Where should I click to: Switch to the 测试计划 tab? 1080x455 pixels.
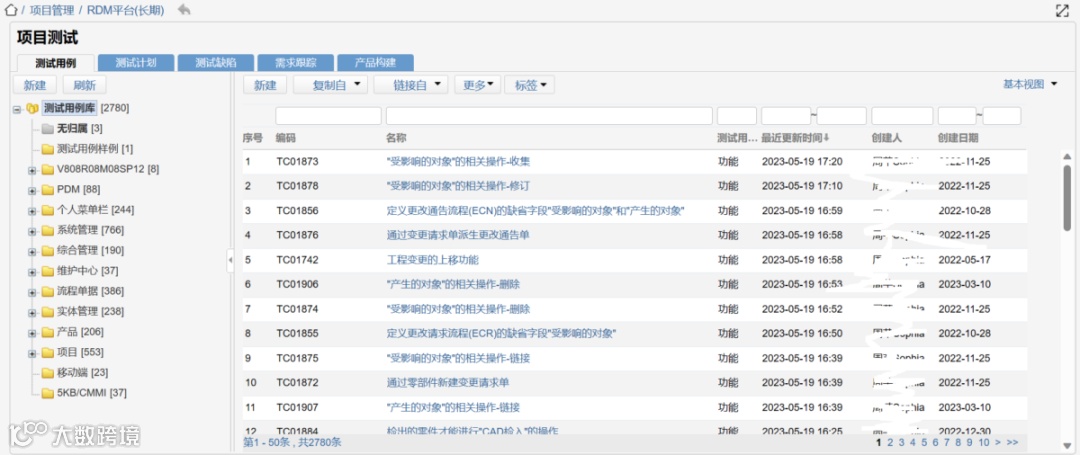[x=136, y=63]
